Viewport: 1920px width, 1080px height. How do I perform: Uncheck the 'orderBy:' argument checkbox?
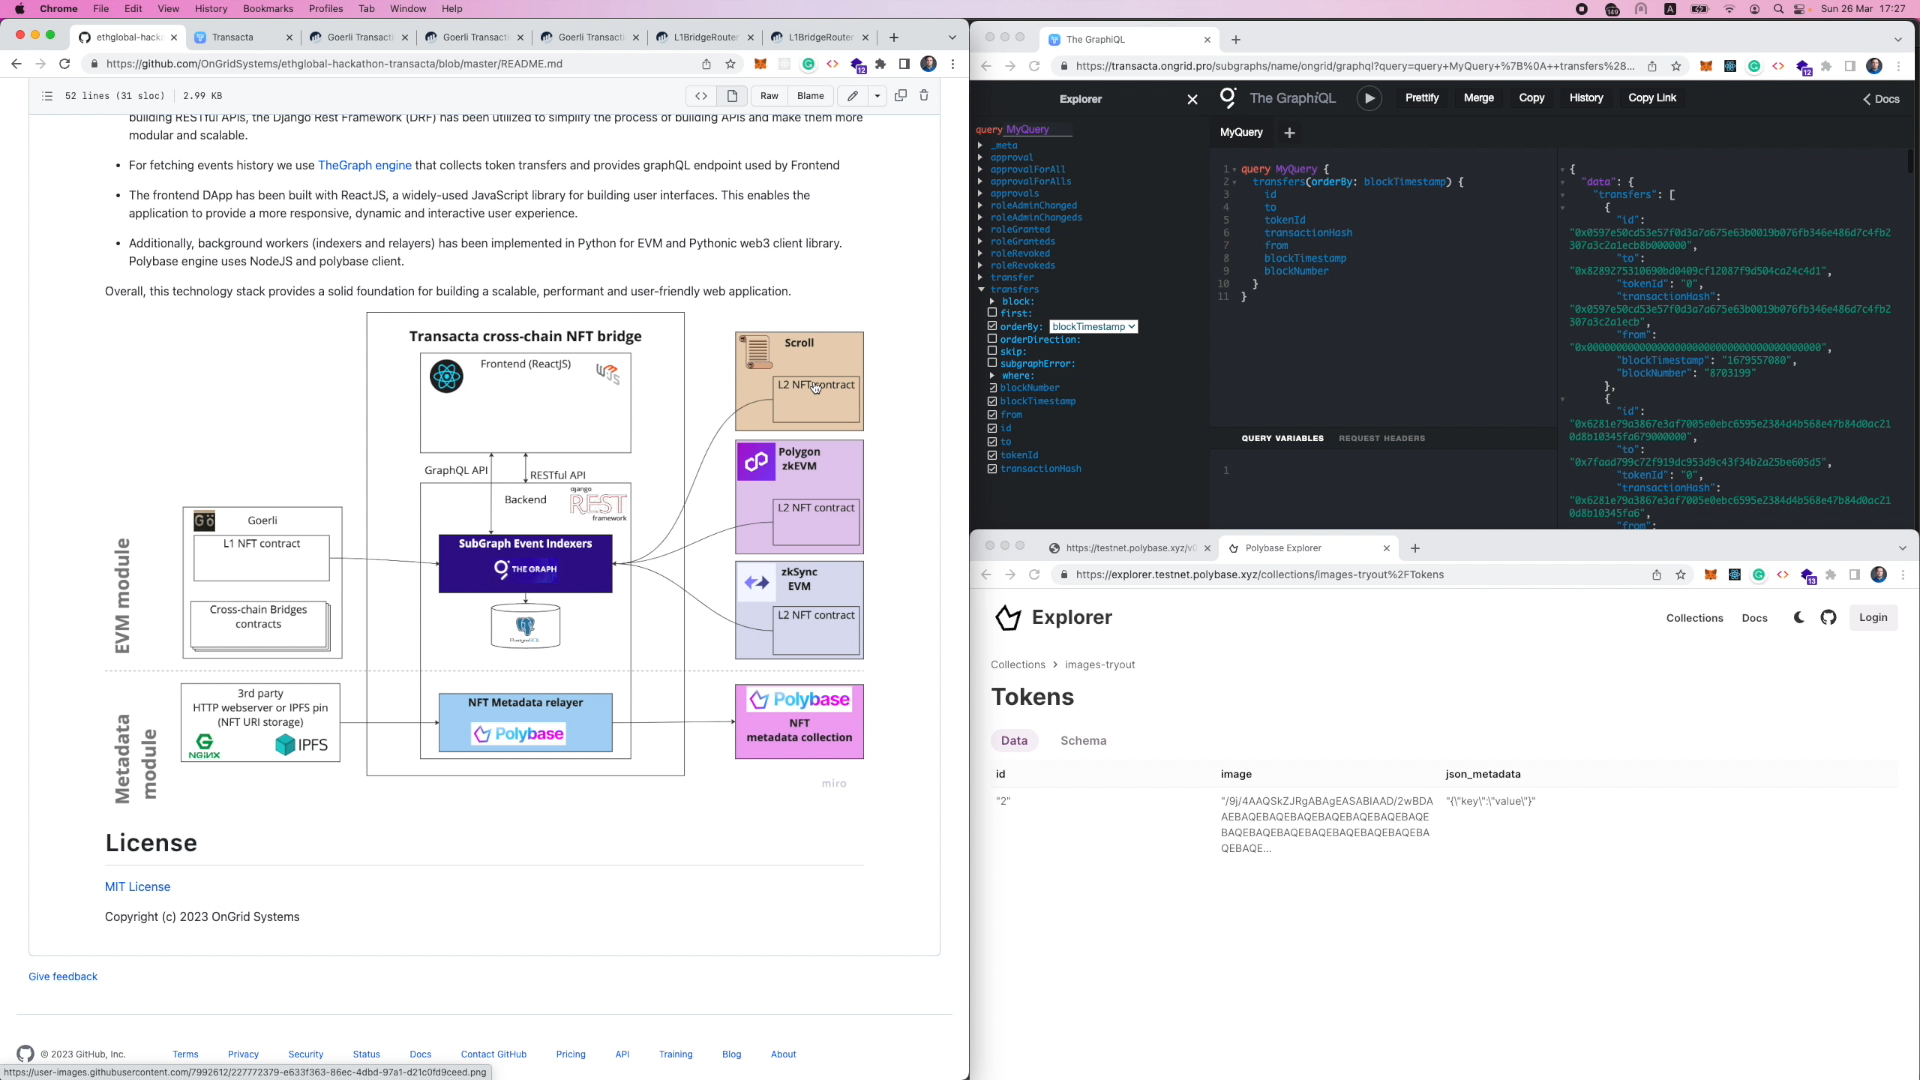pos(992,326)
